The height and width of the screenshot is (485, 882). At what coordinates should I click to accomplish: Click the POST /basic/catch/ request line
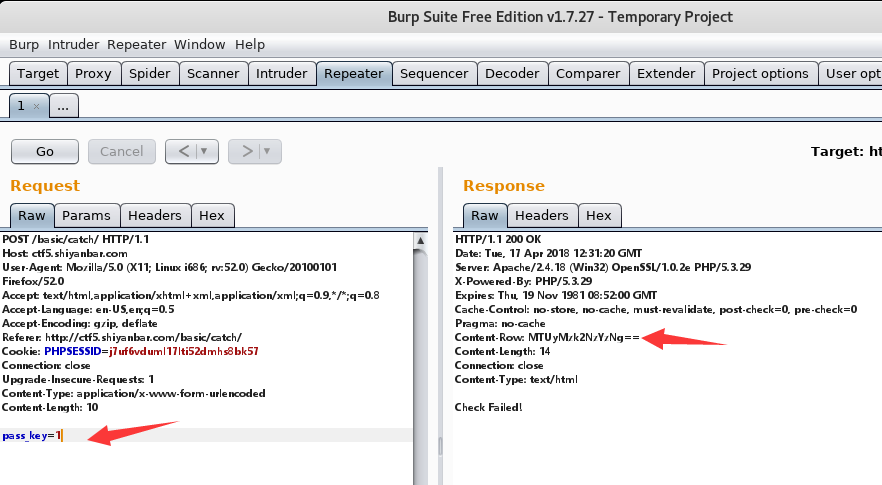tap(76, 239)
